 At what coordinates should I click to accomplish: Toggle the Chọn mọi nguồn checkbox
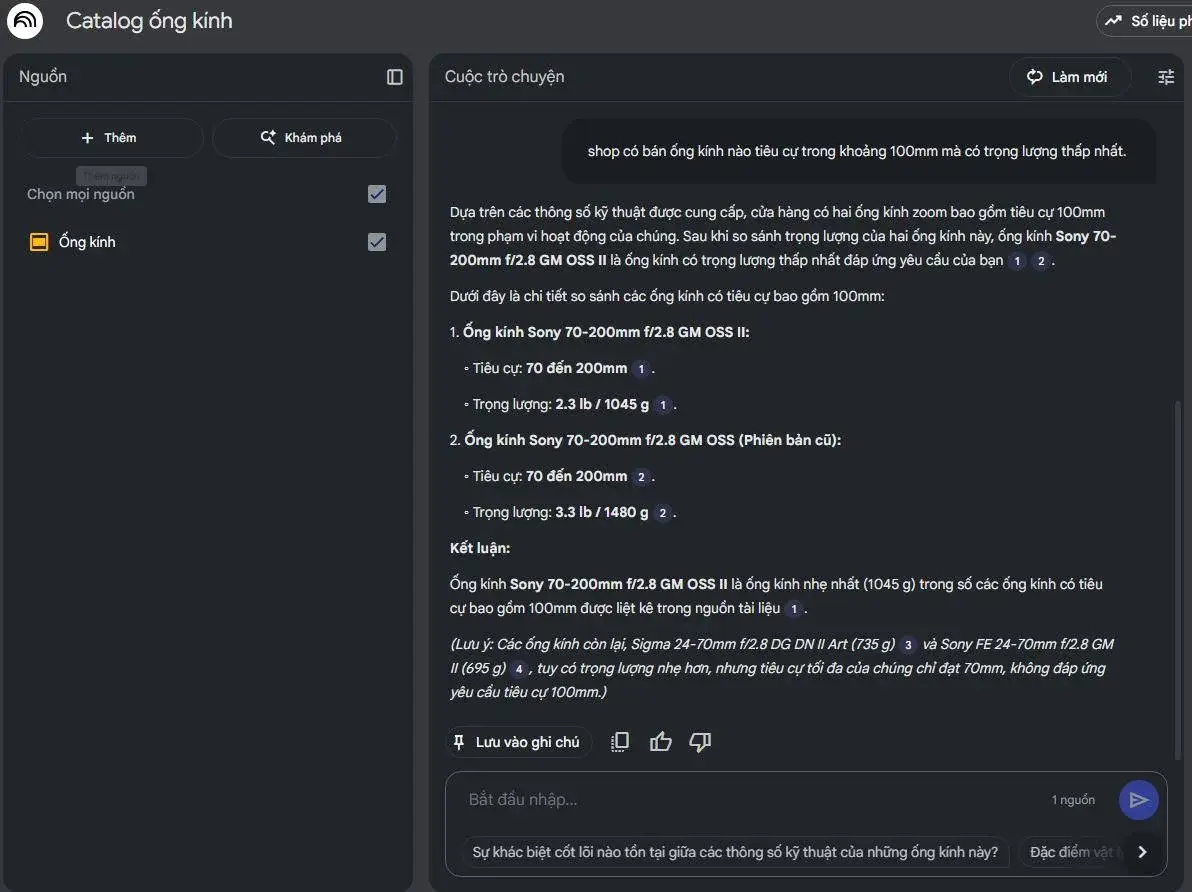coord(377,194)
